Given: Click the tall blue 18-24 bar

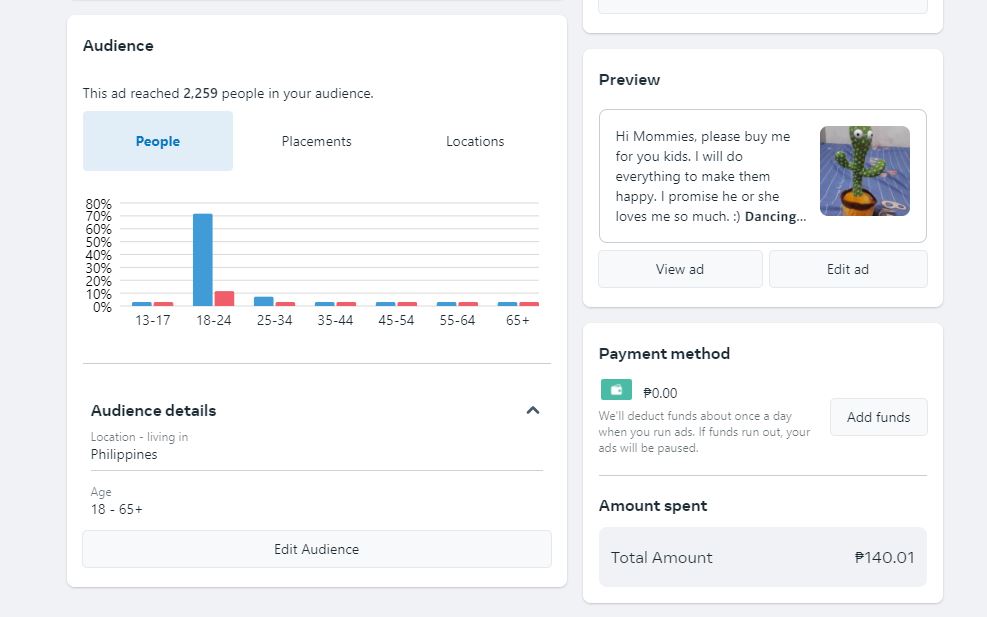Looking at the screenshot, I should [203, 259].
